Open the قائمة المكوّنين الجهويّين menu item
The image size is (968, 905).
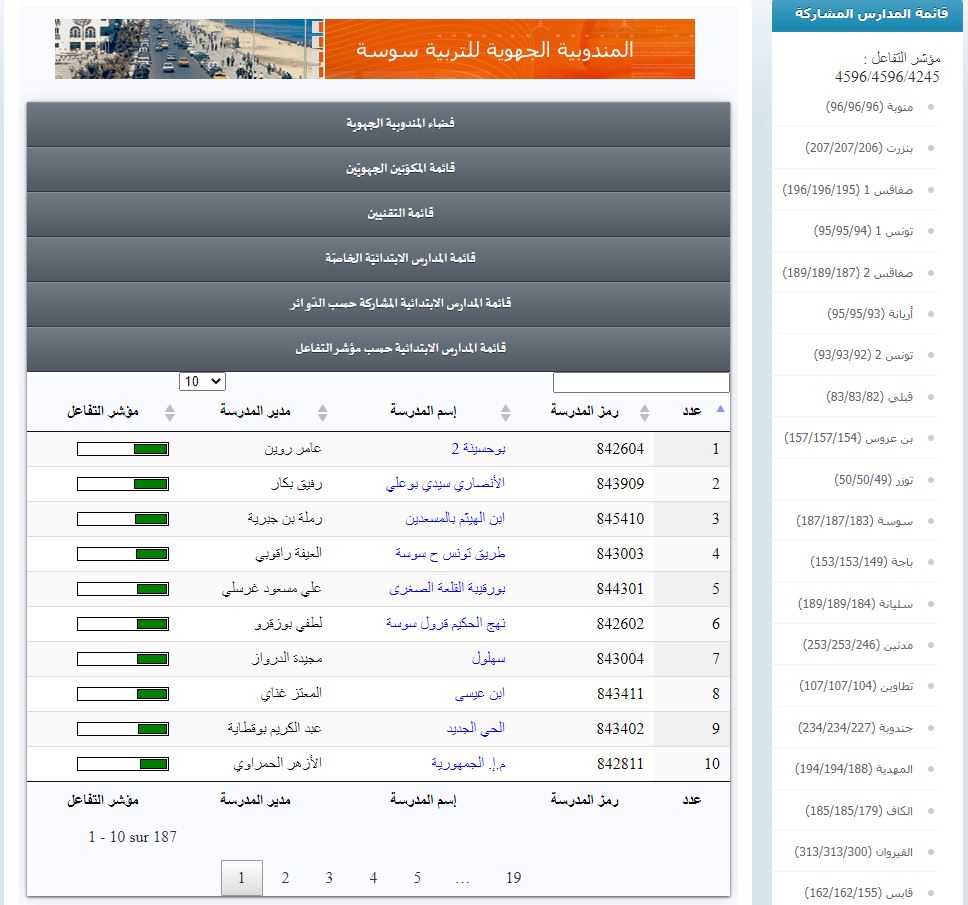(378, 169)
